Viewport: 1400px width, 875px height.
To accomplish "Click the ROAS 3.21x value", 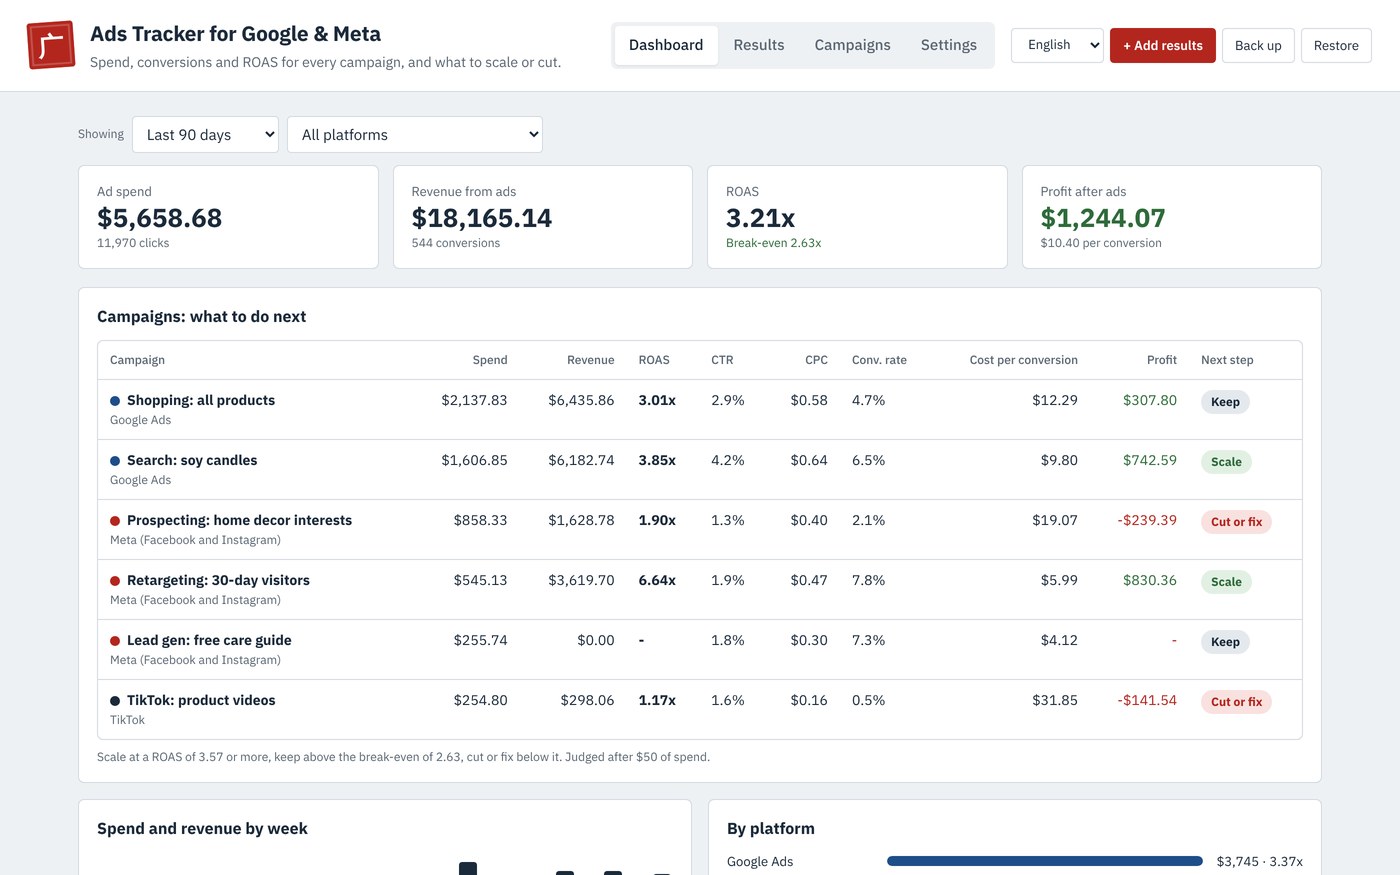I will (x=760, y=218).
